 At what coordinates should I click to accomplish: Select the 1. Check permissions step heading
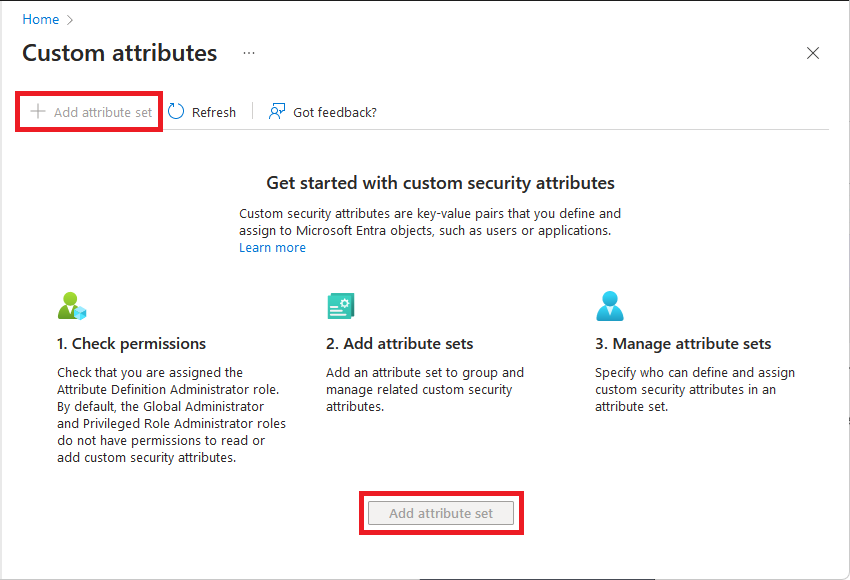(130, 343)
